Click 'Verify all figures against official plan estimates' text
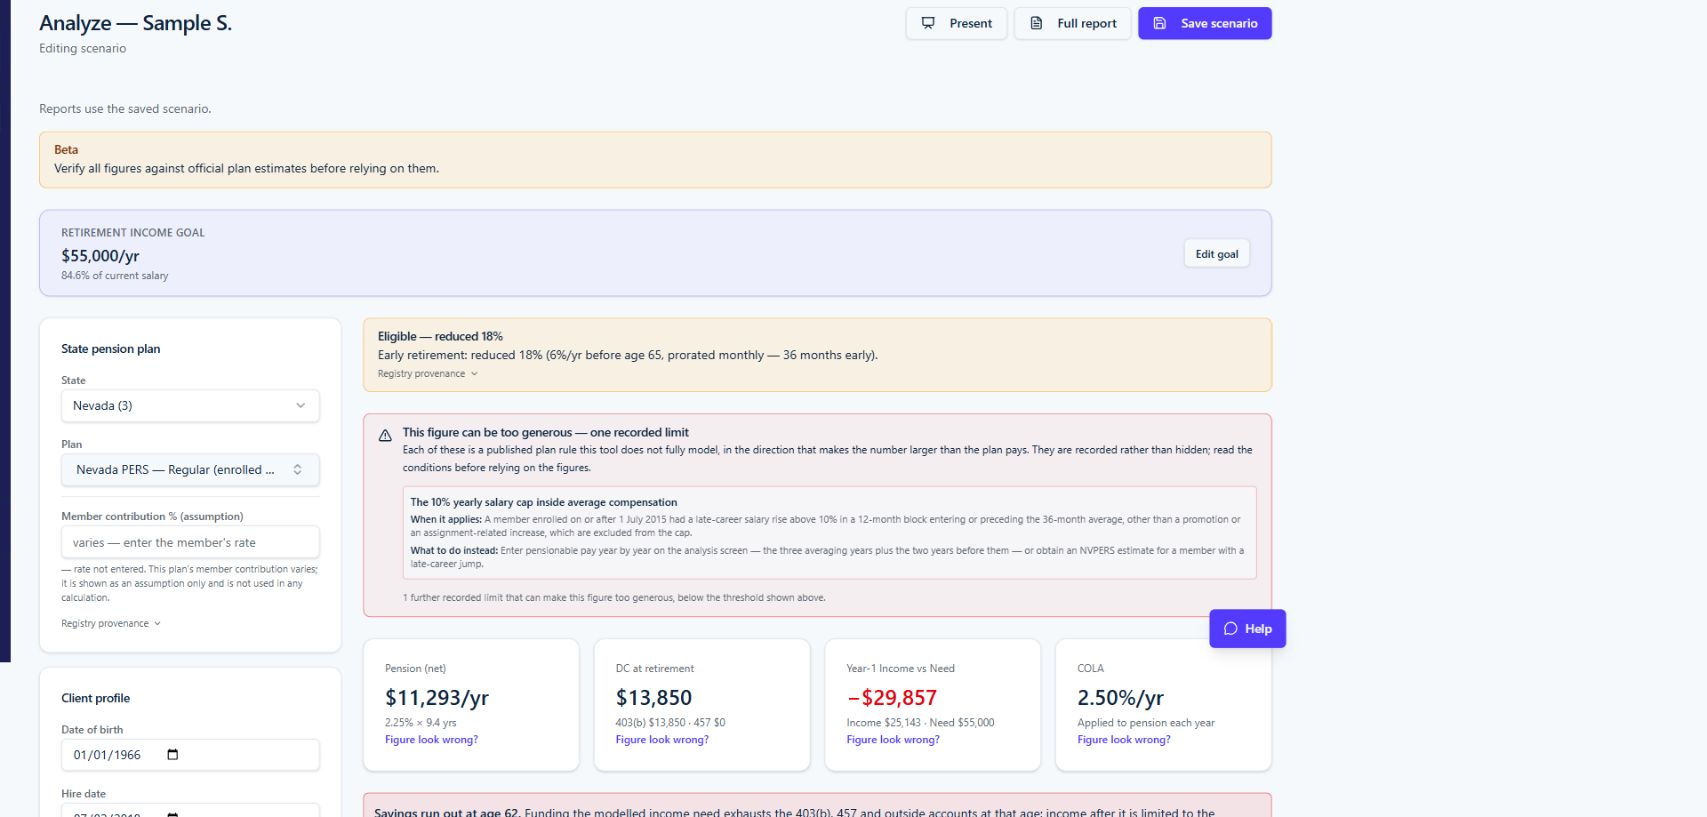The height and width of the screenshot is (817, 1707). click(x=246, y=168)
